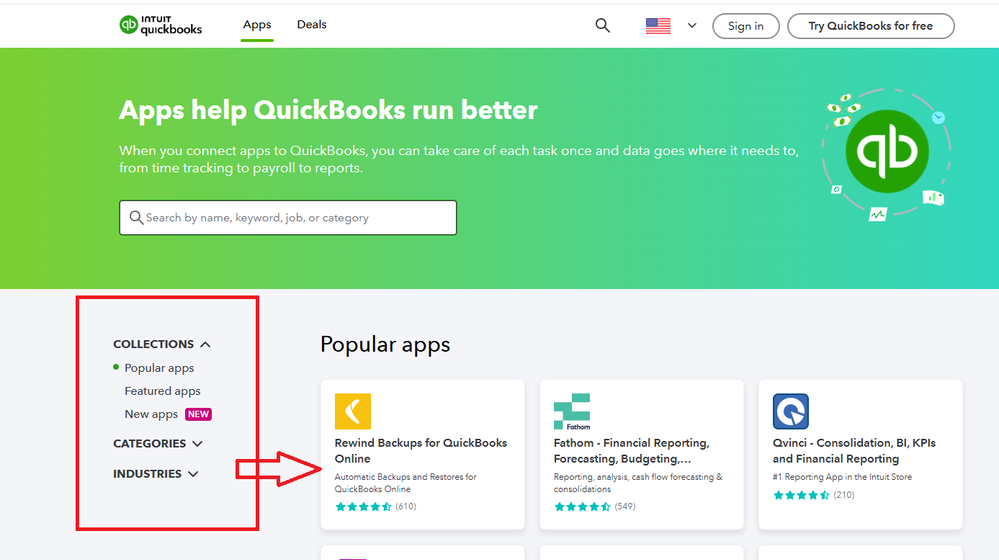The image size is (999, 560).
Task: Select Popular apps collection
Action: pos(159,368)
